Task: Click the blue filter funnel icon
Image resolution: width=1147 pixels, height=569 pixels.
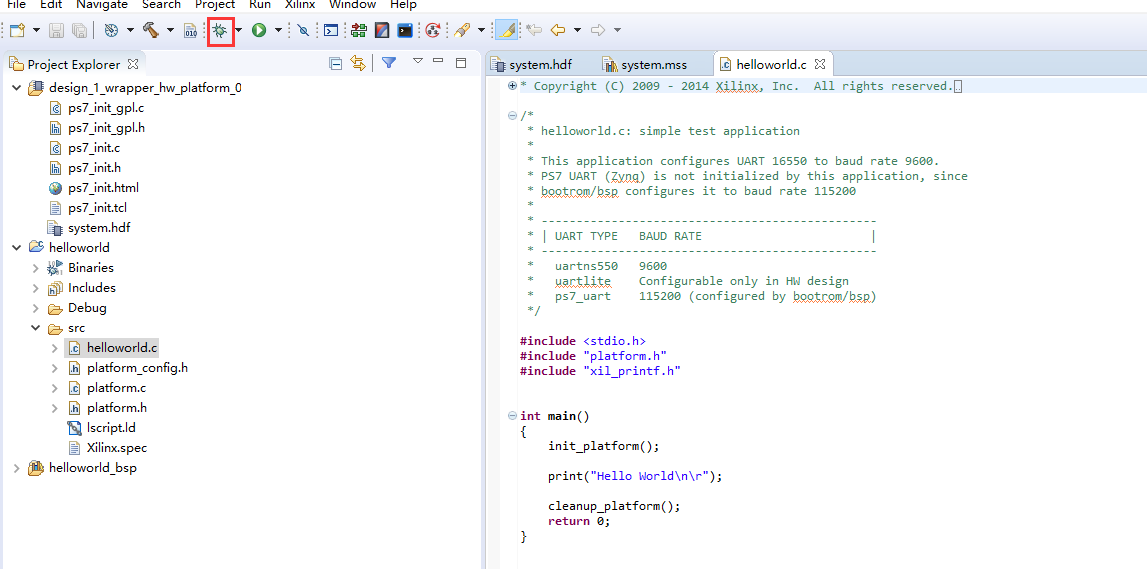Action: [x=389, y=63]
